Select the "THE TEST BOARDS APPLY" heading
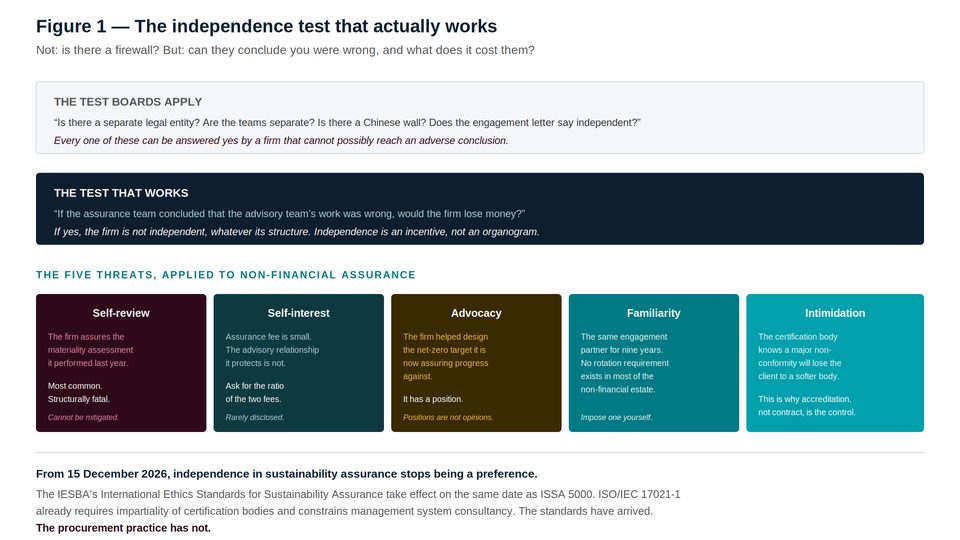Image resolution: width=960 pixels, height=540 pixels. tap(128, 102)
